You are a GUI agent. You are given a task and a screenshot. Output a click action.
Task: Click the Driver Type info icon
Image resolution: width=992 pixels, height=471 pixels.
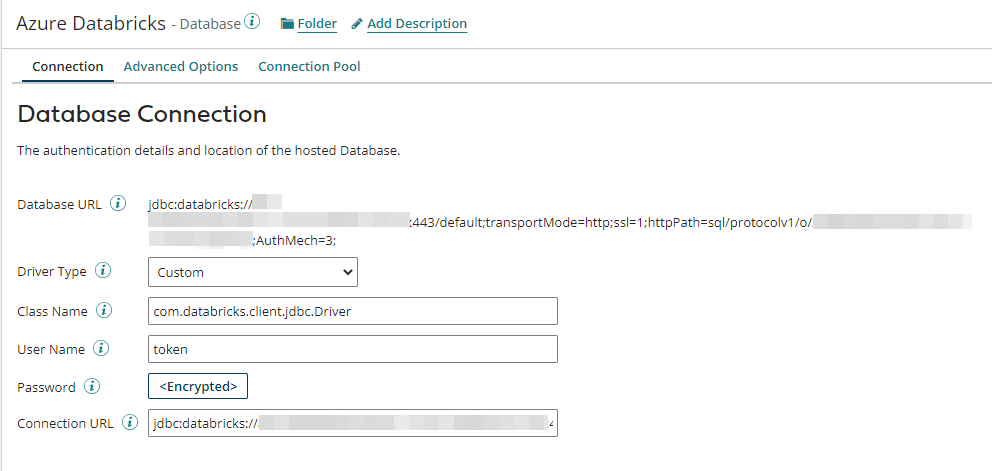102,271
